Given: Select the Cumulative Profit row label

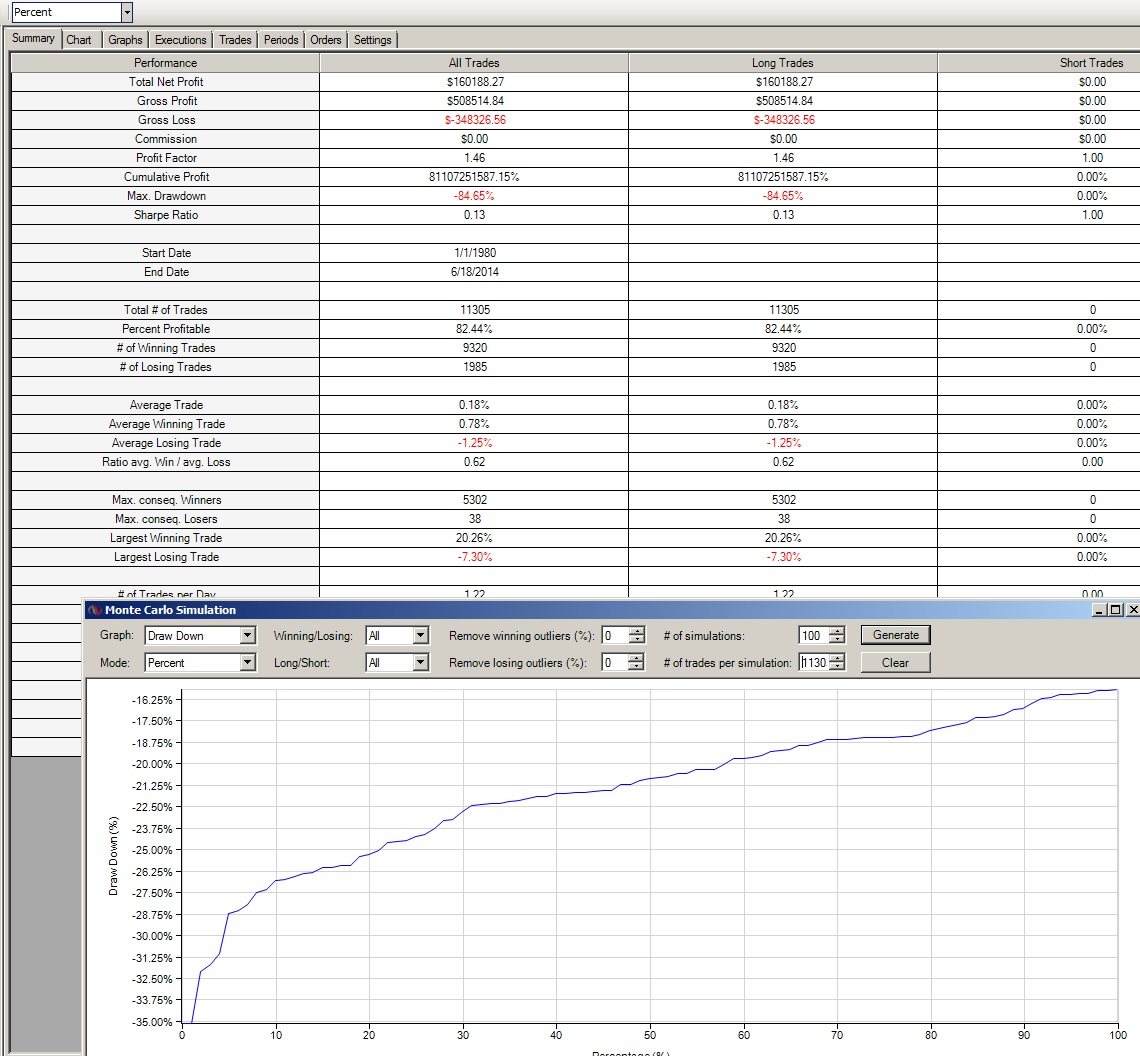Looking at the screenshot, I should tap(166, 177).
